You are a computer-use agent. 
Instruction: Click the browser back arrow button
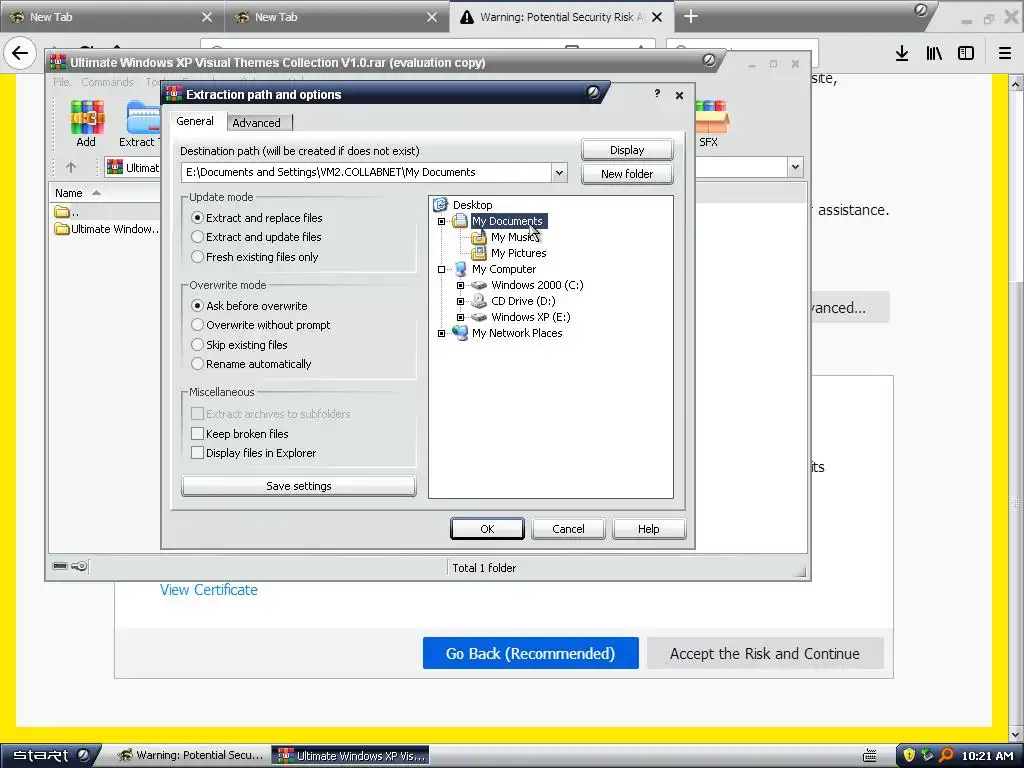[20, 53]
